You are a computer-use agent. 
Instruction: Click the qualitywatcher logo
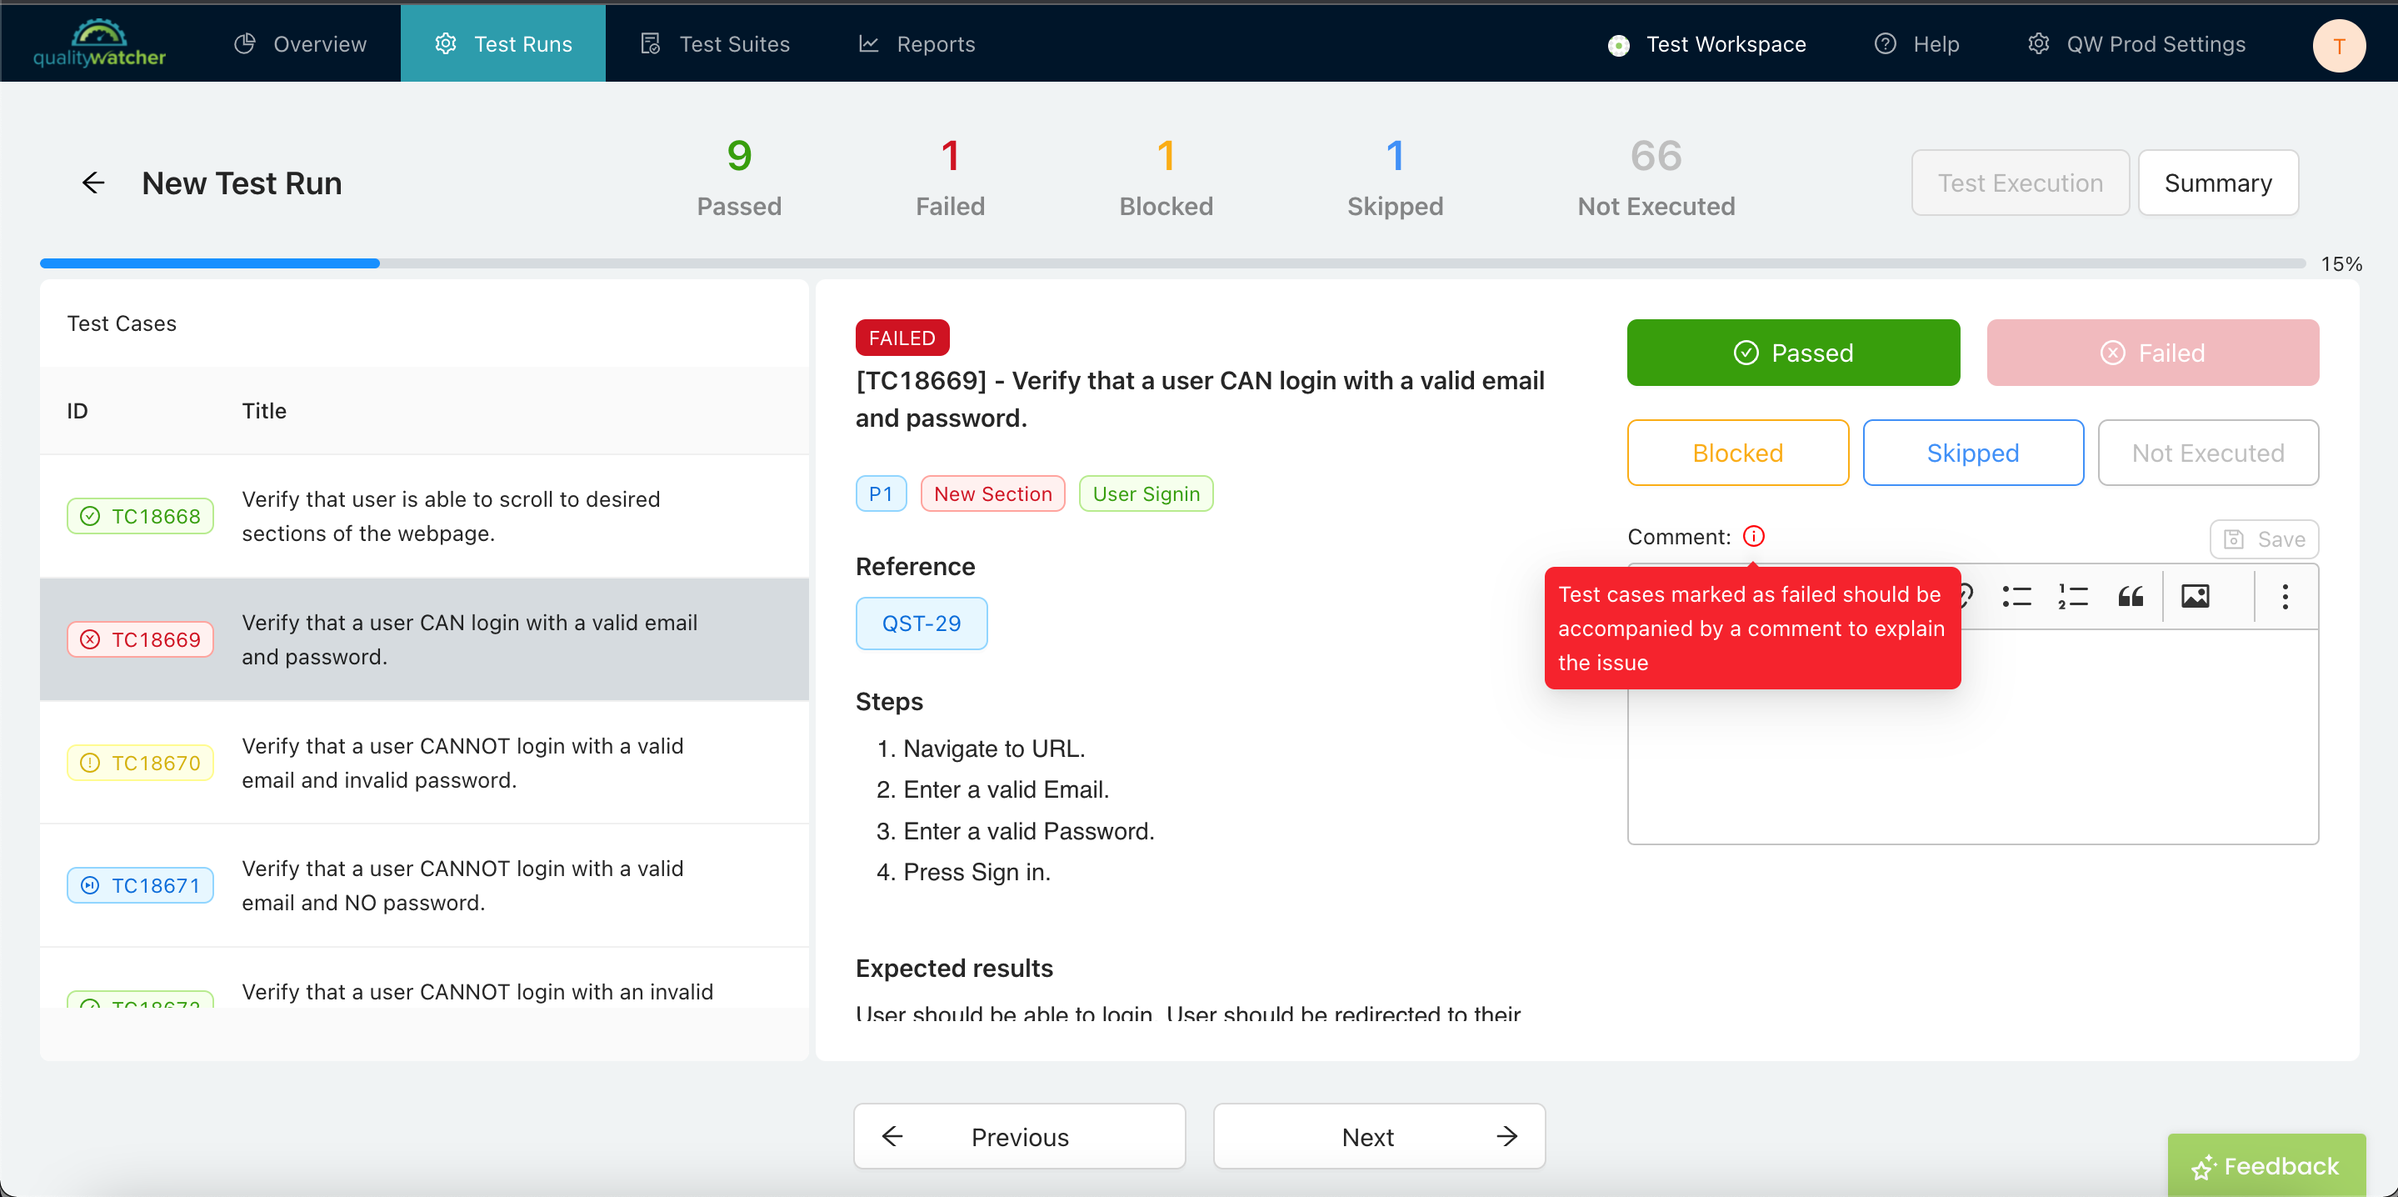tap(99, 44)
